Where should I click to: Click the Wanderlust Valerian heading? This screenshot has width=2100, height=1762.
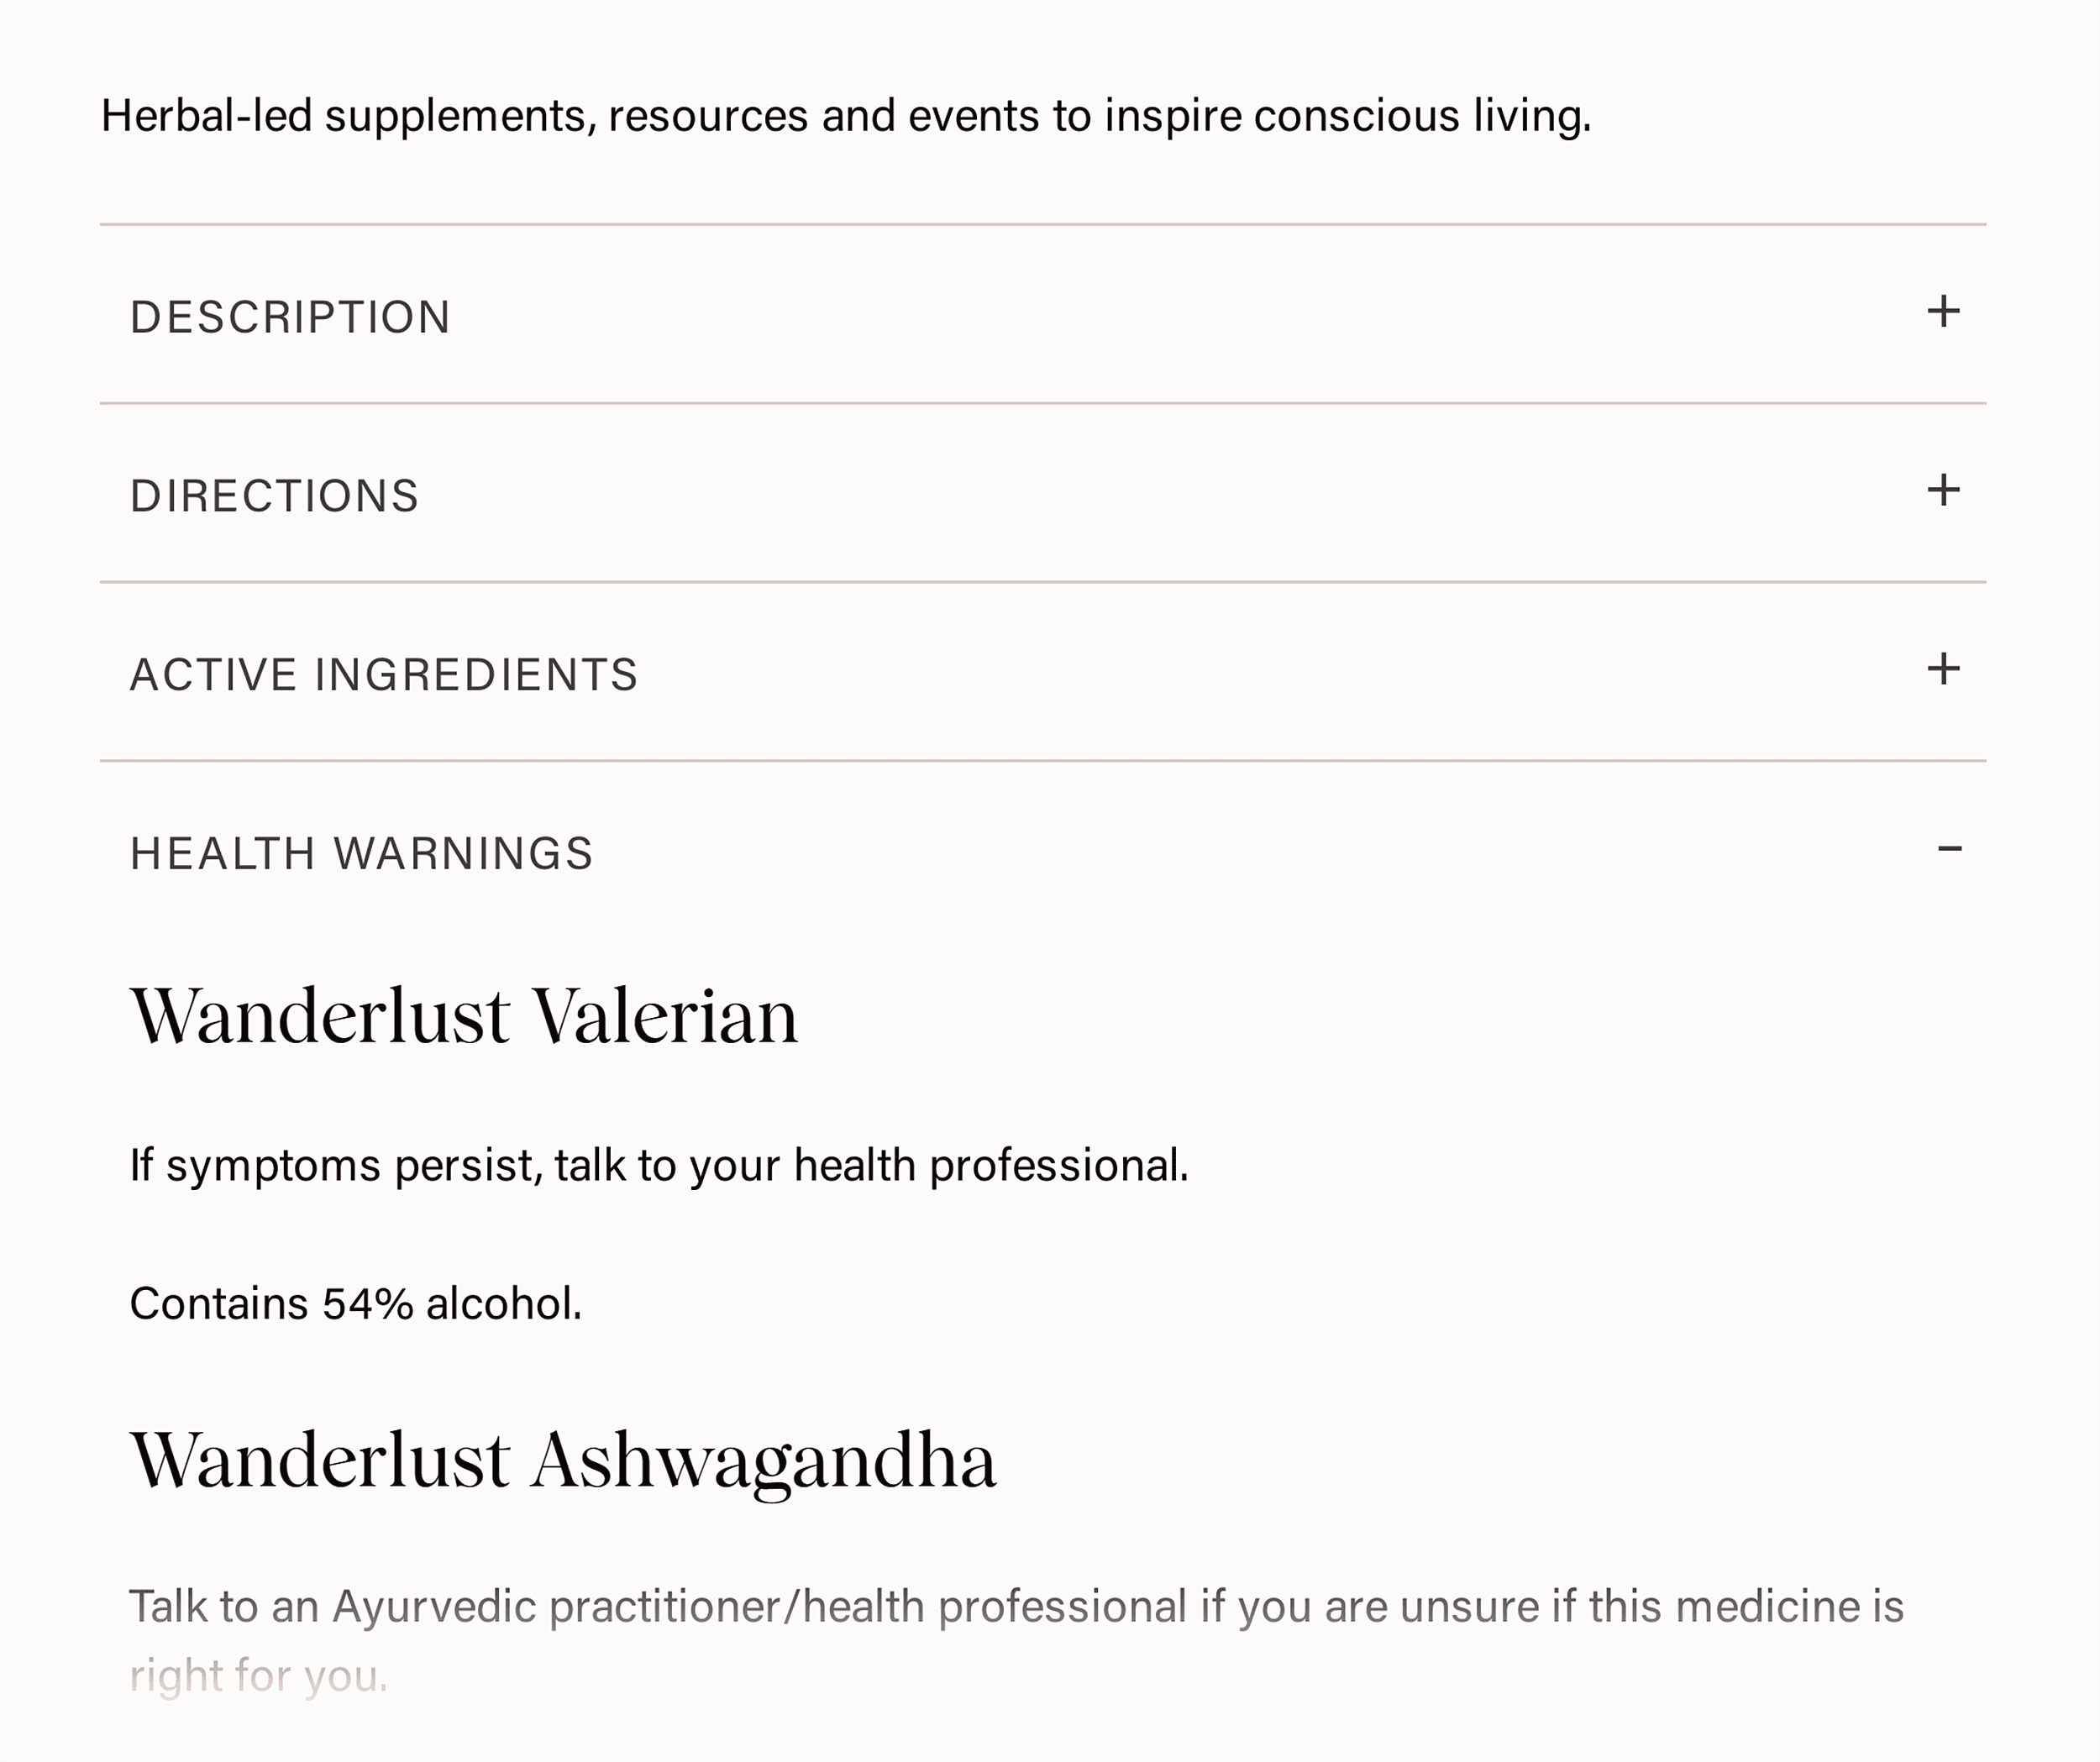[x=464, y=1017]
